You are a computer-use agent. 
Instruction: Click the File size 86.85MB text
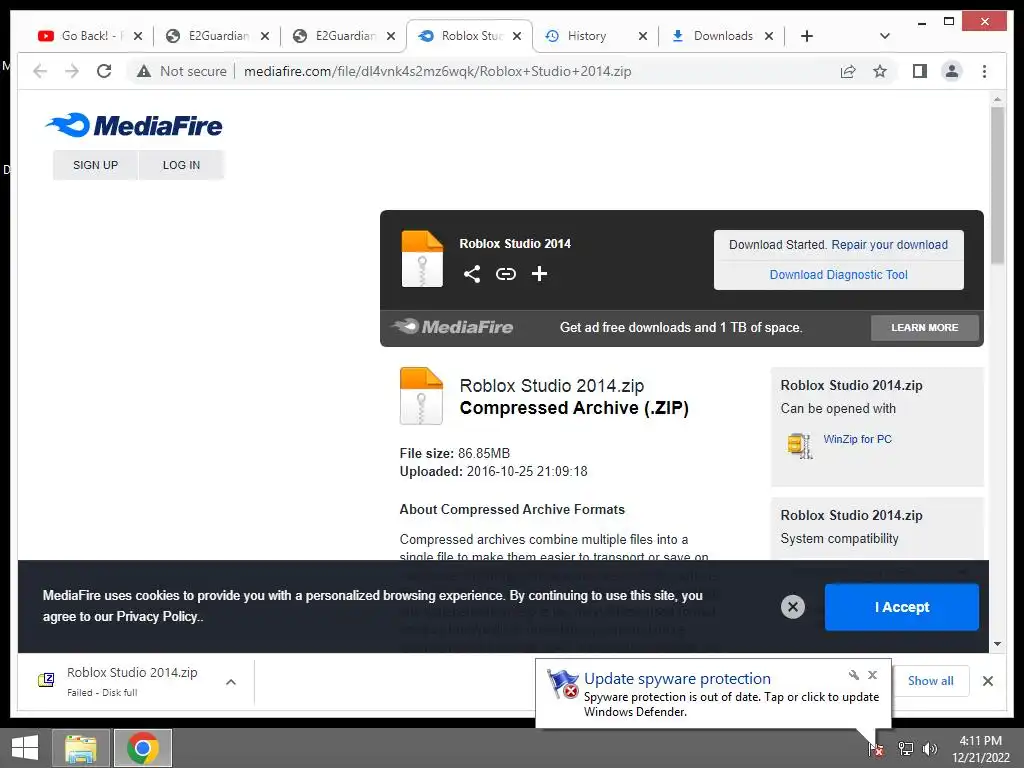tap(455, 453)
